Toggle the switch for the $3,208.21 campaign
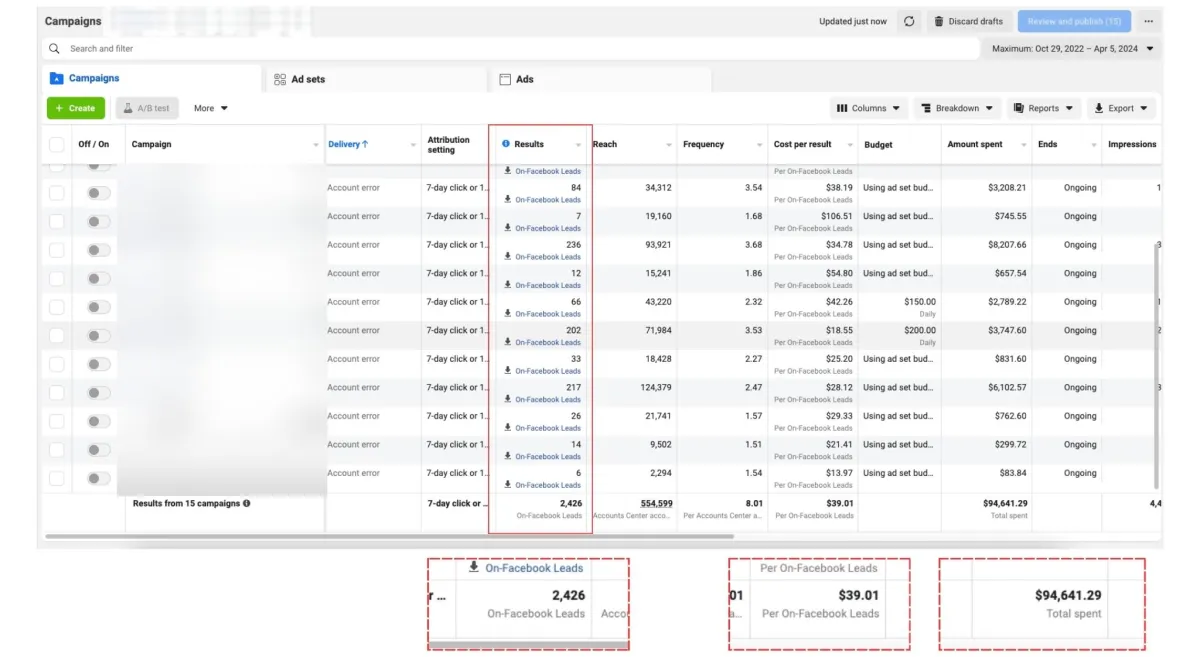The height and width of the screenshot is (657, 1200). point(98,193)
